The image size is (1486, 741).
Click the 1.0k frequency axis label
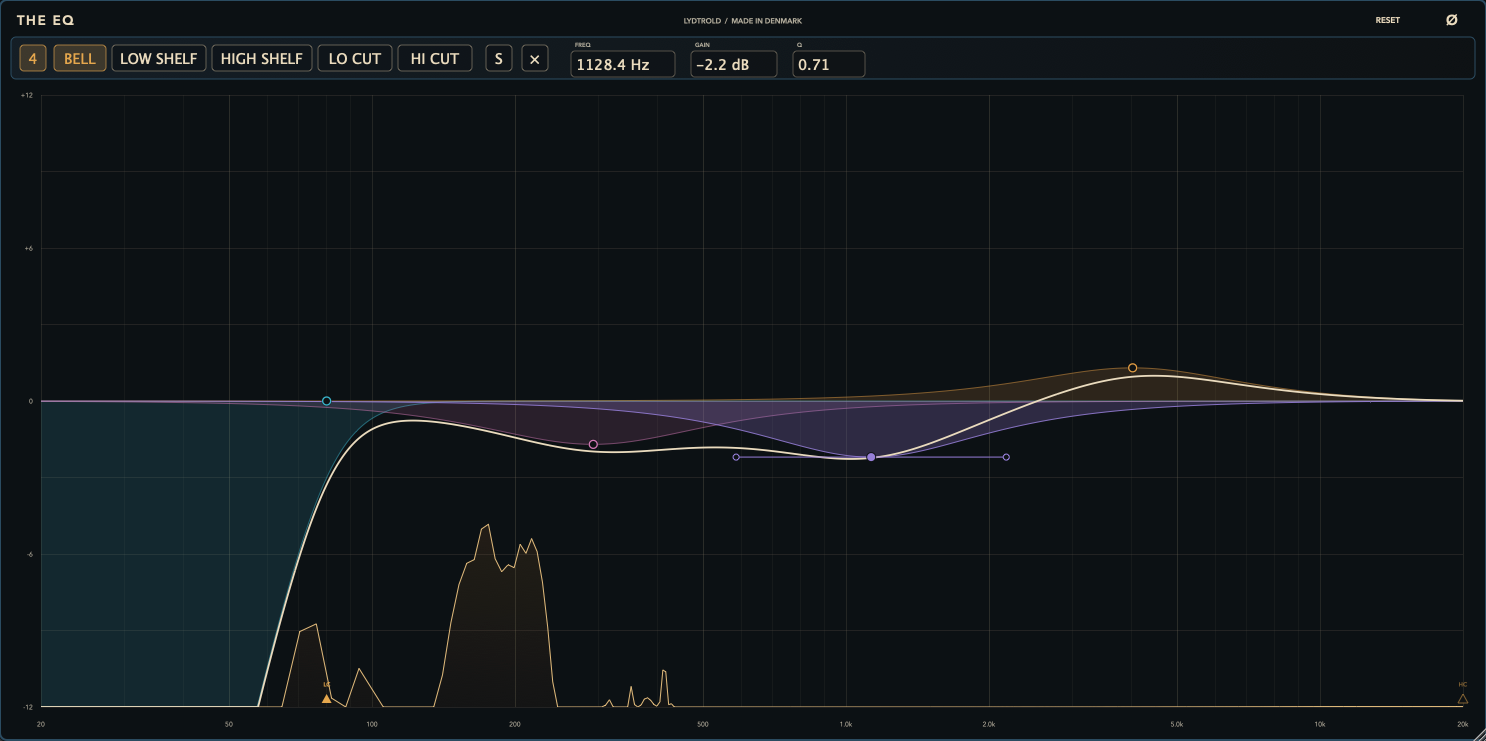click(x=846, y=724)
